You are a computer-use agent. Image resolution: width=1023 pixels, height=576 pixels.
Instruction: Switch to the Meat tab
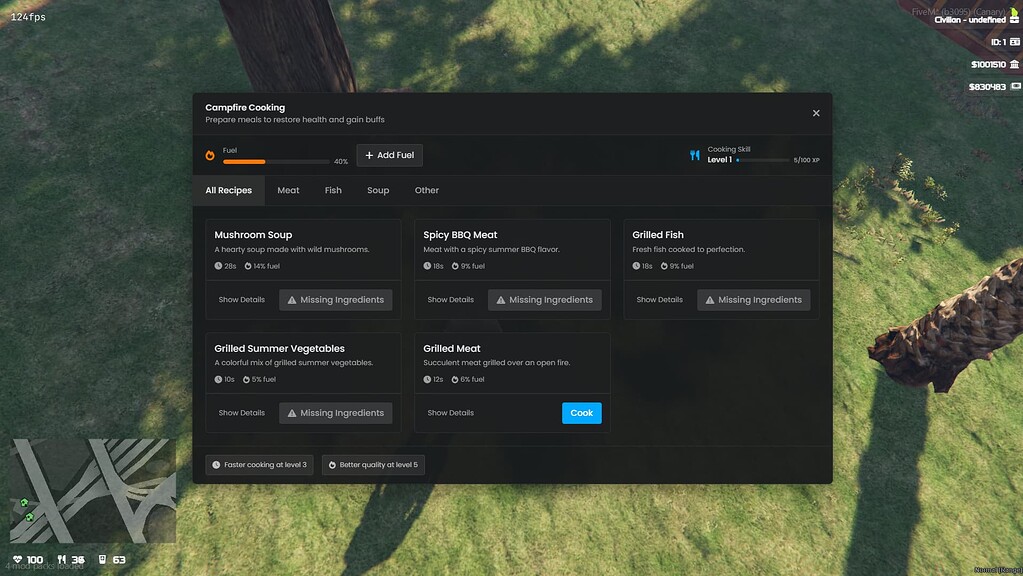(288, 190)
